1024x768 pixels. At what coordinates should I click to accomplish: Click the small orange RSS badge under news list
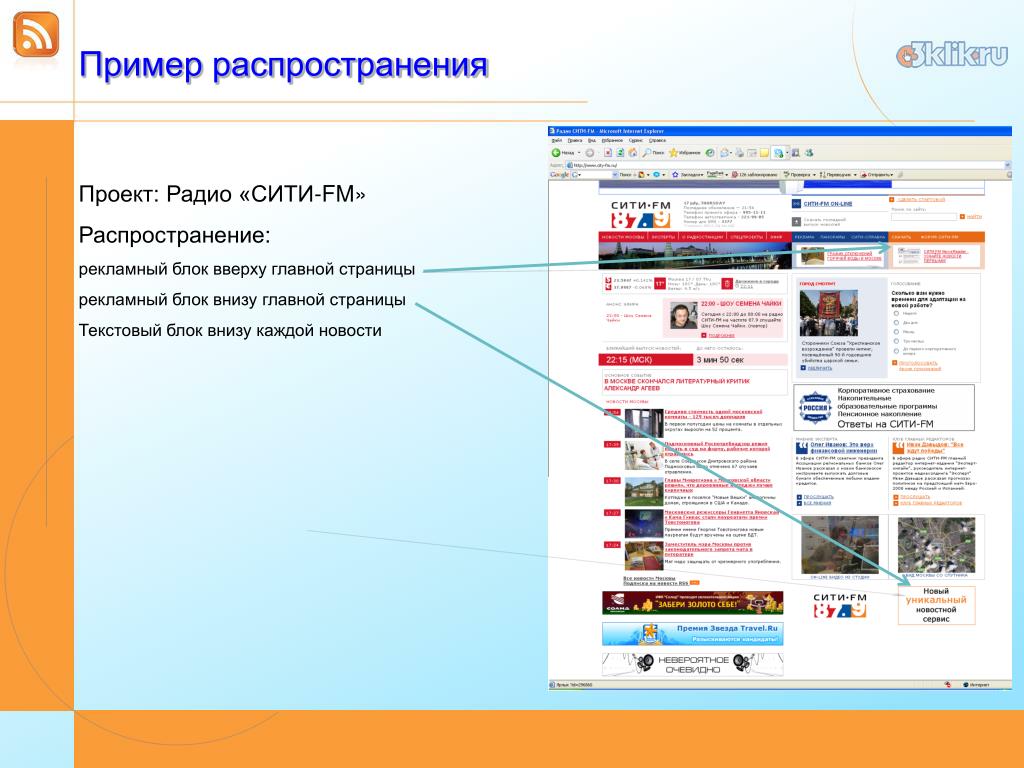tap(695, 583)
